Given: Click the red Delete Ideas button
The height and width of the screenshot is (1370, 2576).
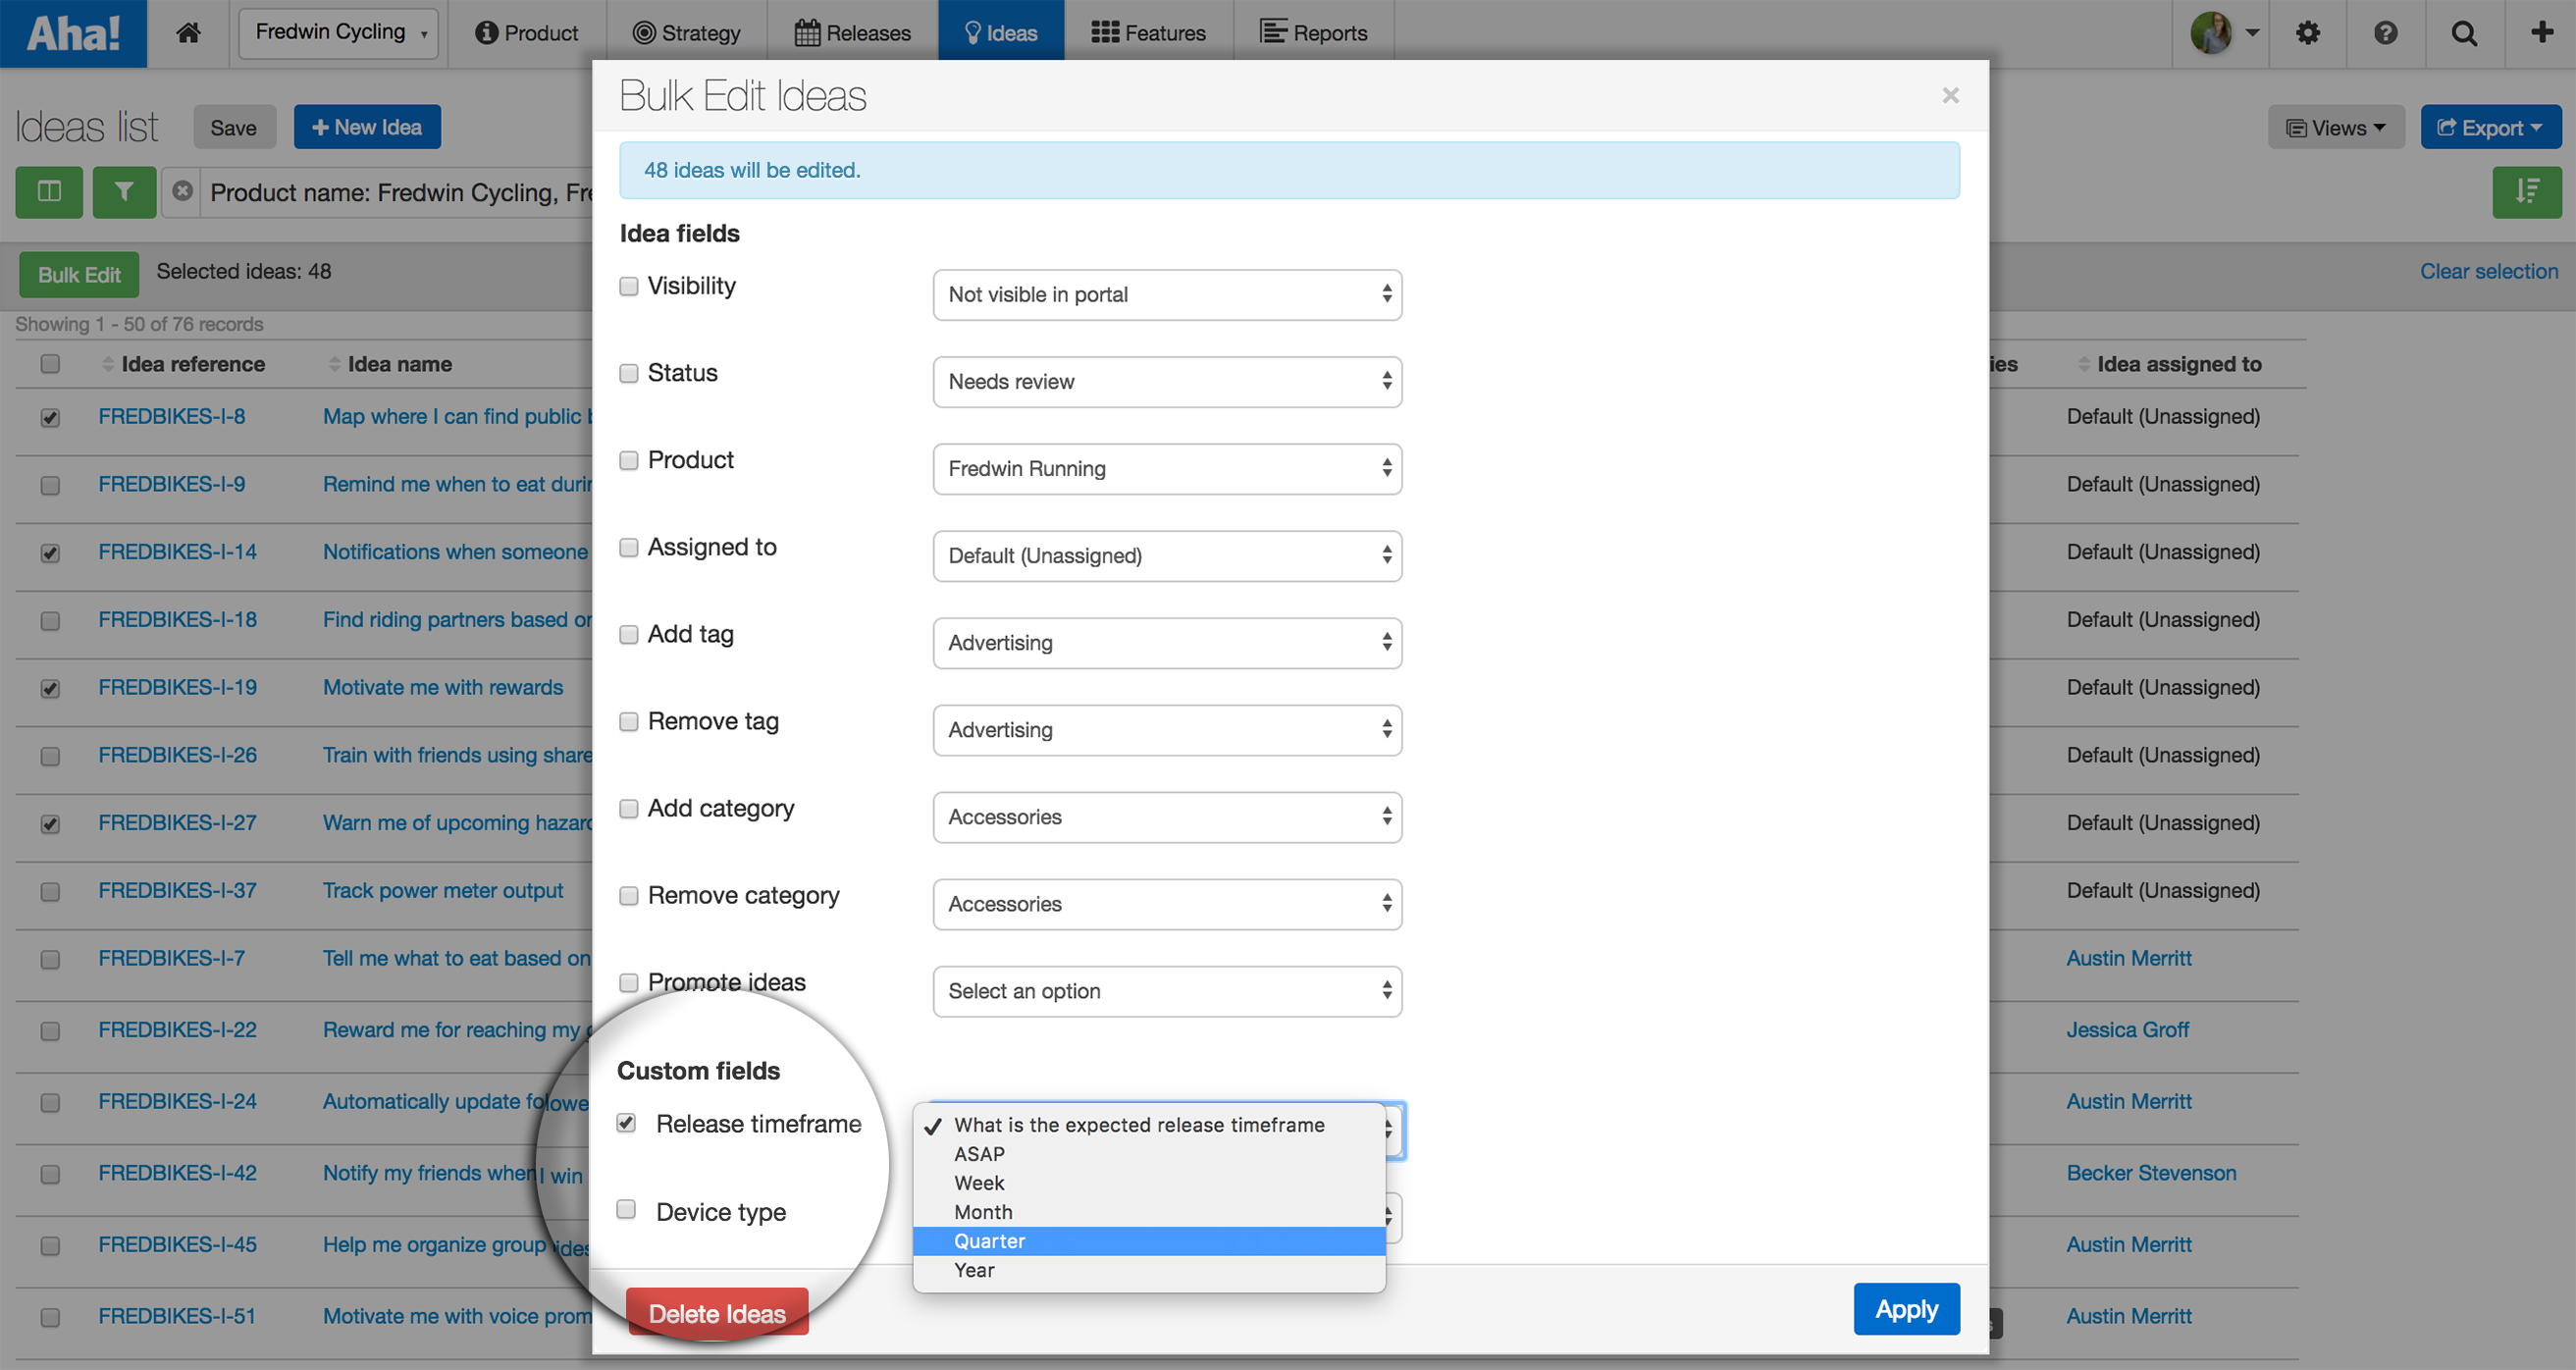Looking at the screenshot, I should [716, 1313].
